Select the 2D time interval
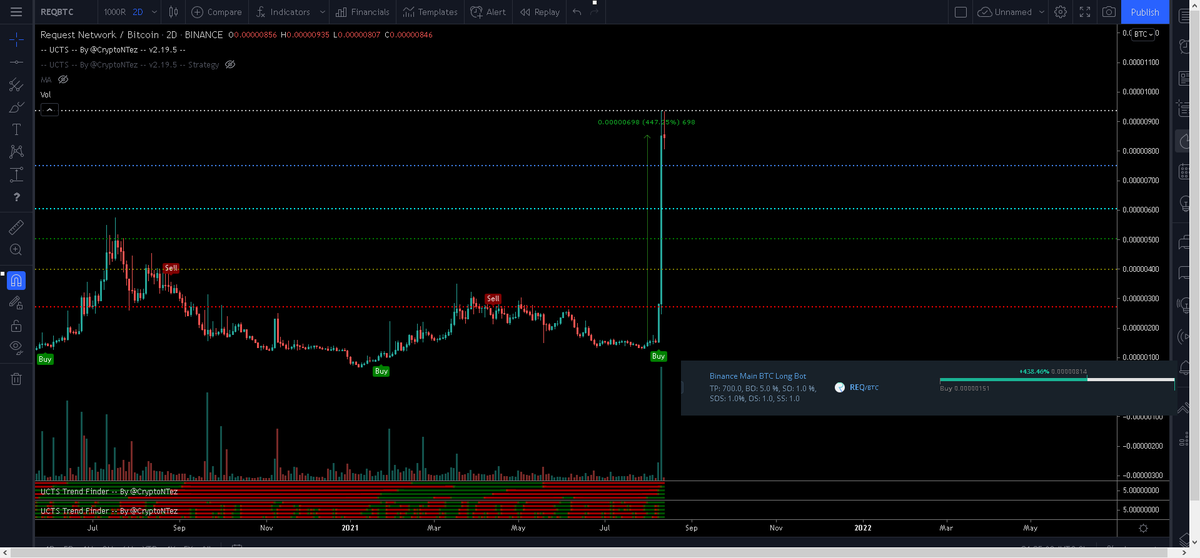Screen dimensions: 1200x558 click(x=138, y=12)
